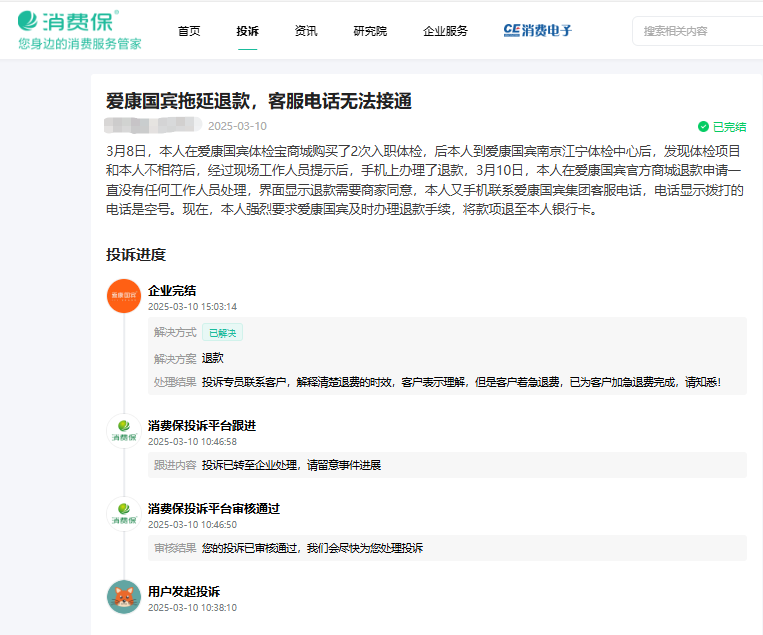The height and width of the screenshot is (635, 763).
Task: Click 投诉已转至企业处理 follow-up text
Action: pyautogui.click(x=291, y=465)
